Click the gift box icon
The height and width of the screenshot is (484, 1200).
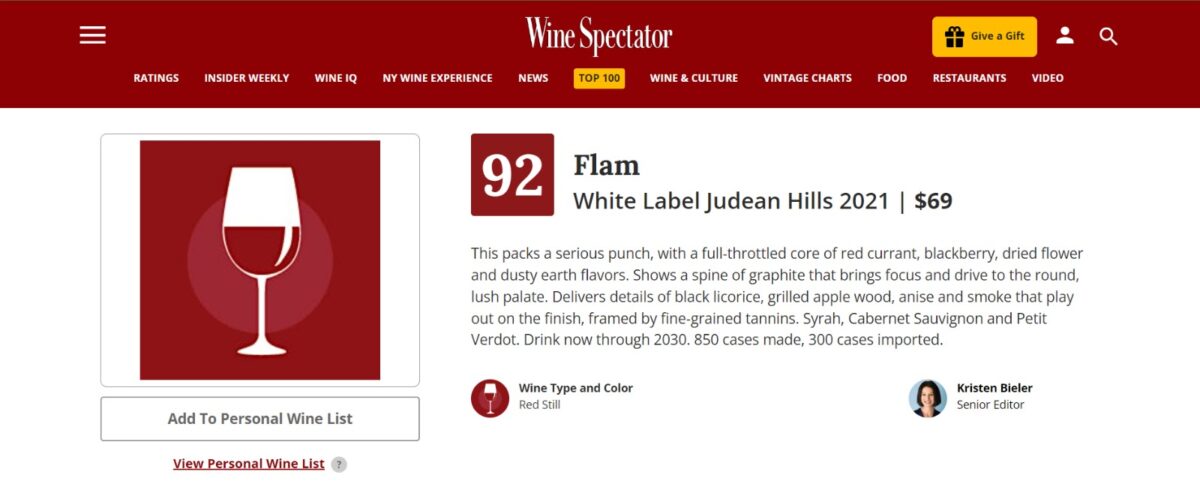tap(954, 36)
